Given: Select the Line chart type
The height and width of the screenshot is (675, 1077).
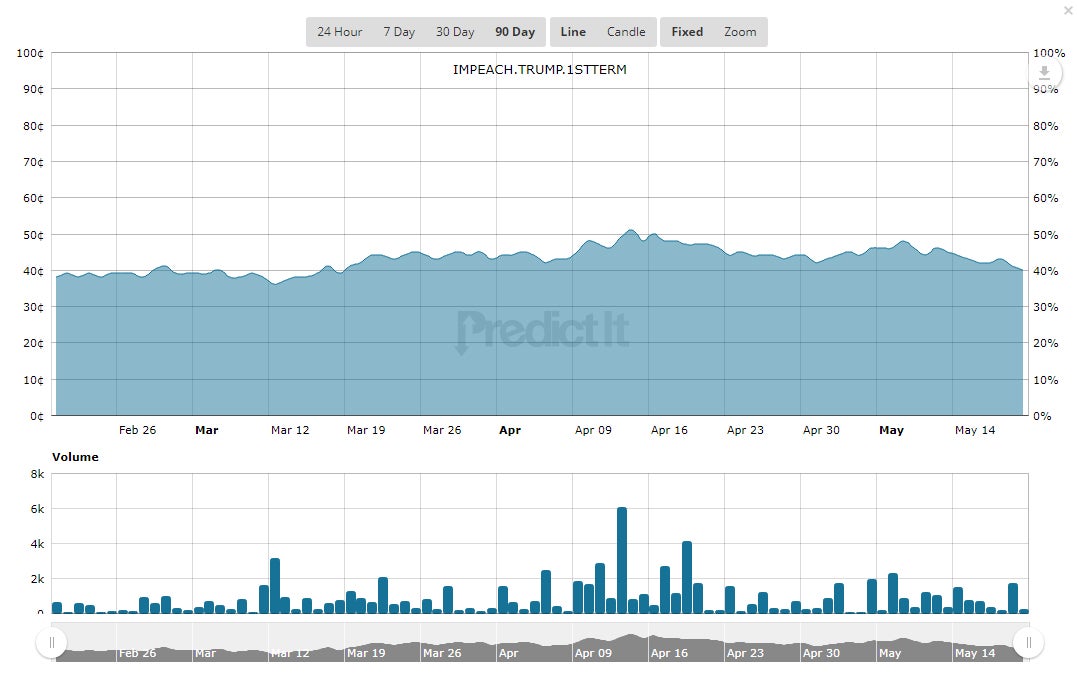Looking at the screenshot, I should coord(573,32).
